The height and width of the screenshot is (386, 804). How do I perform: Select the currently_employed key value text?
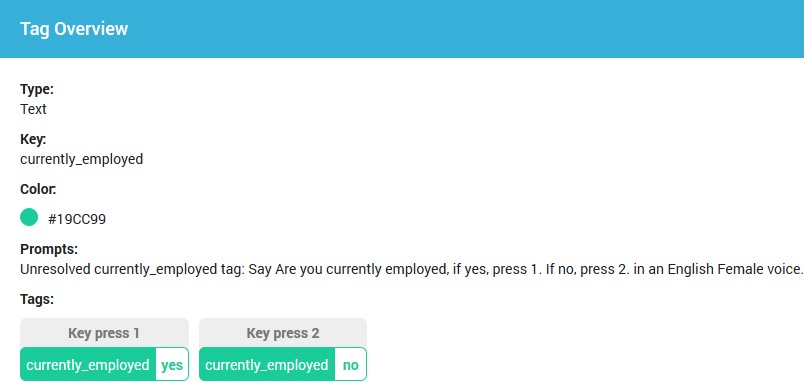82,159
